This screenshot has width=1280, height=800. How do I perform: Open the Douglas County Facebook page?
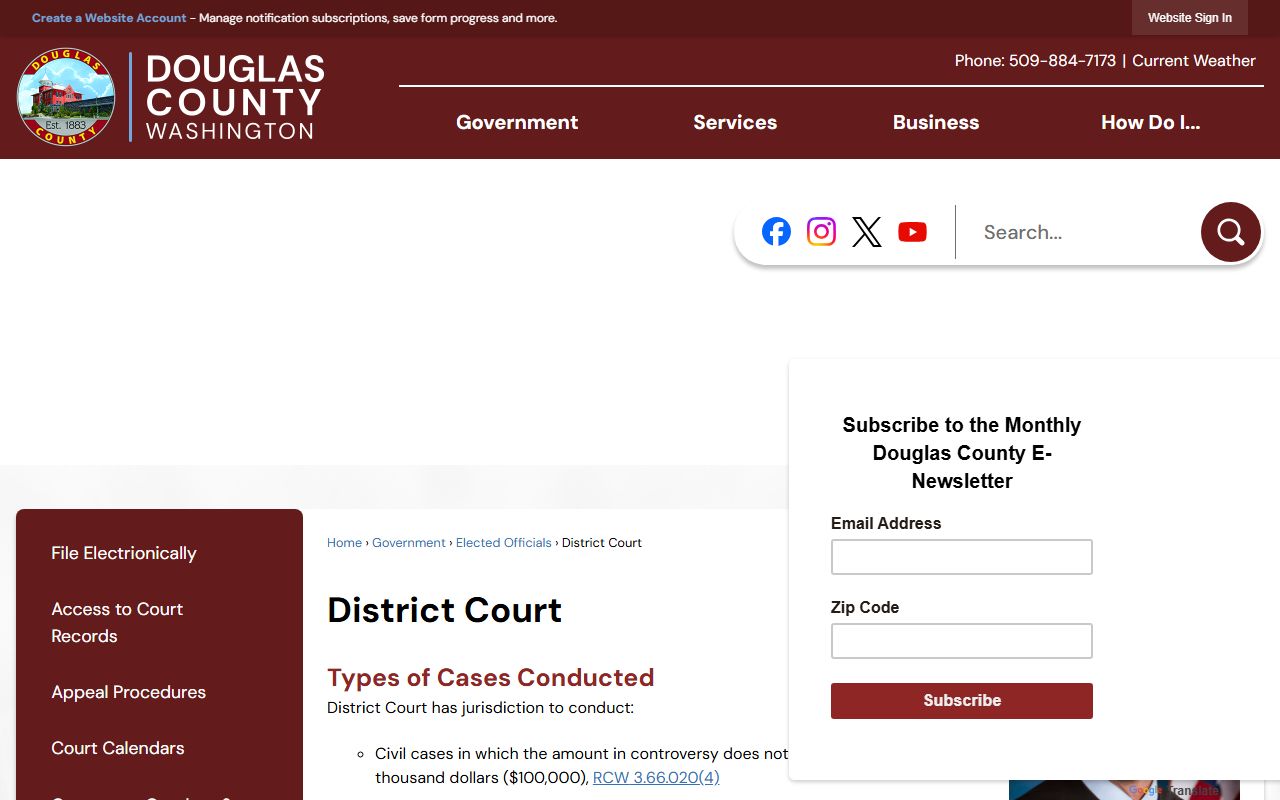776,232
